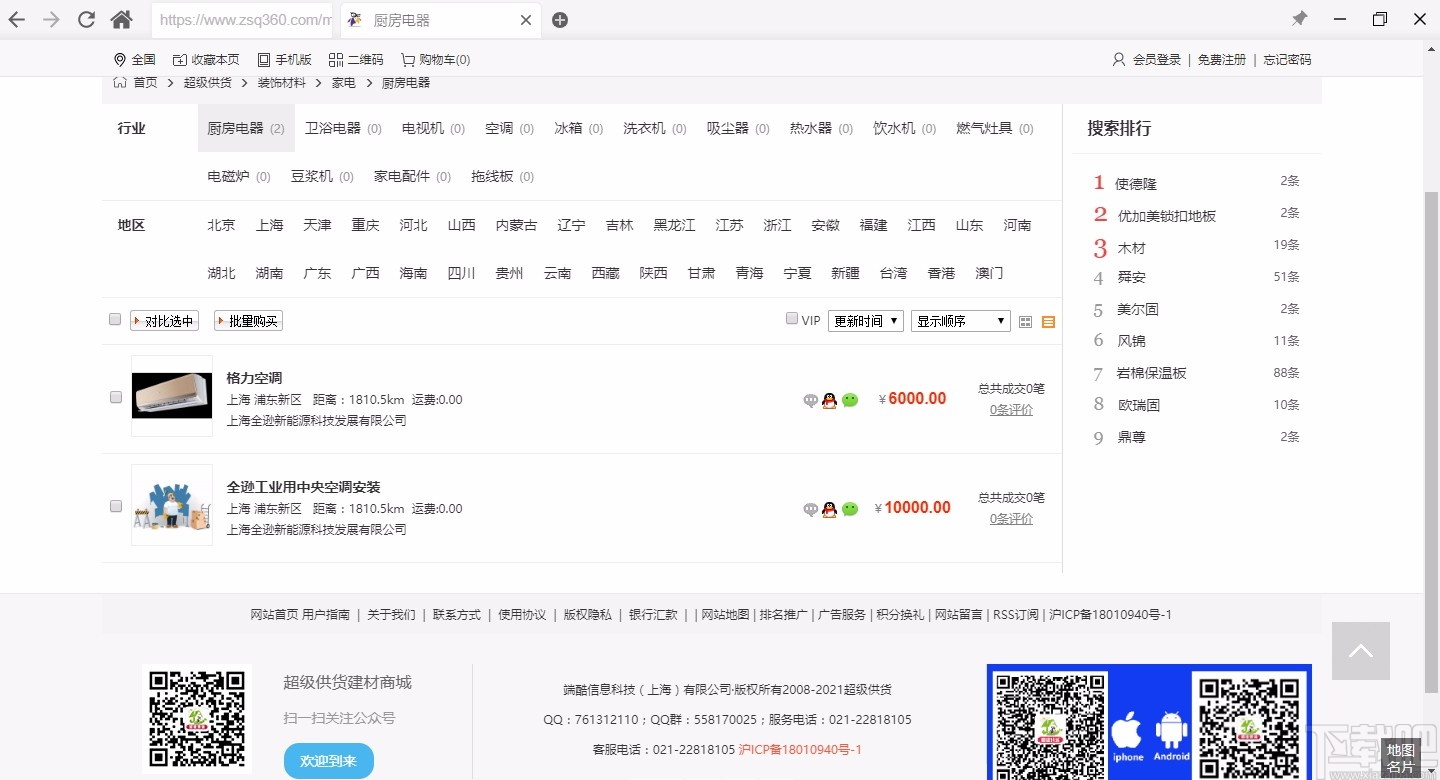1440x780 pixels.
Task: Switch to grid view layout
Action: [1025, 321]
